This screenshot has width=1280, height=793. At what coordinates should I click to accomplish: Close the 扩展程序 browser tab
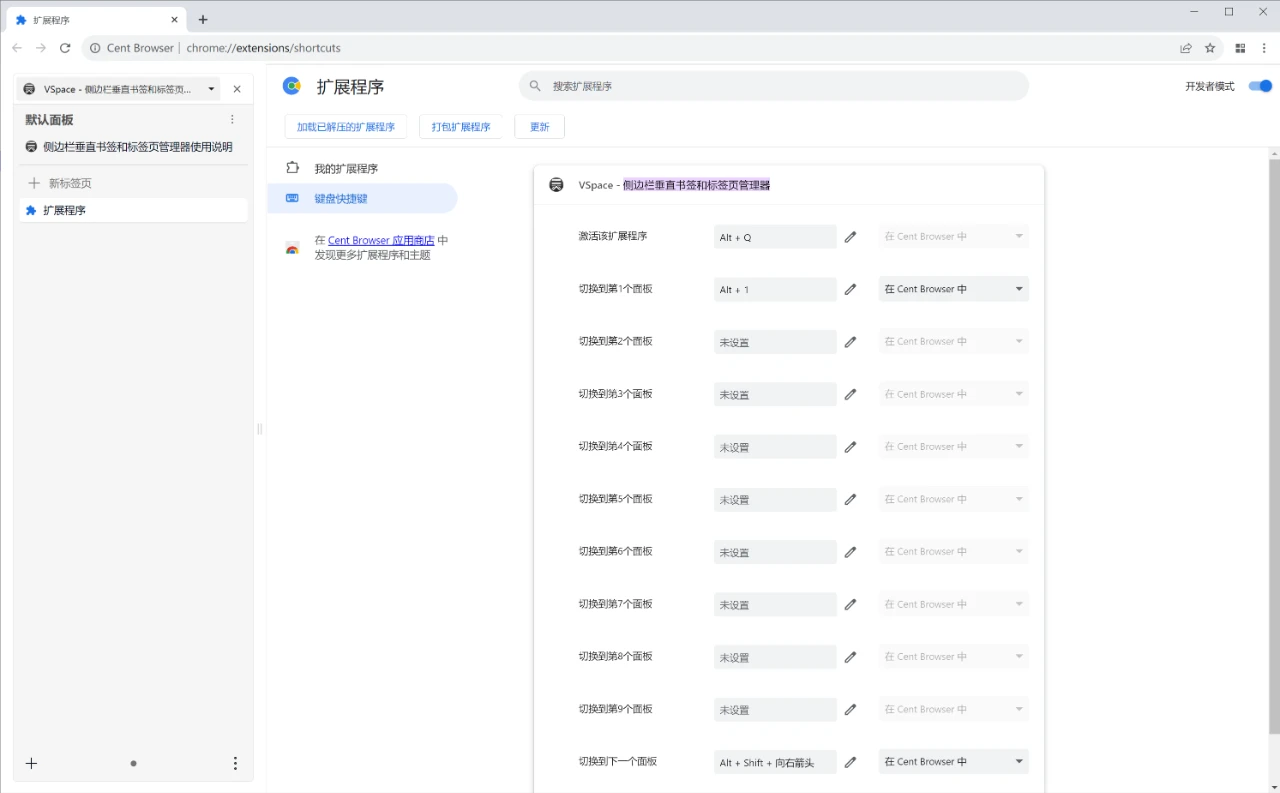[174, 20]
